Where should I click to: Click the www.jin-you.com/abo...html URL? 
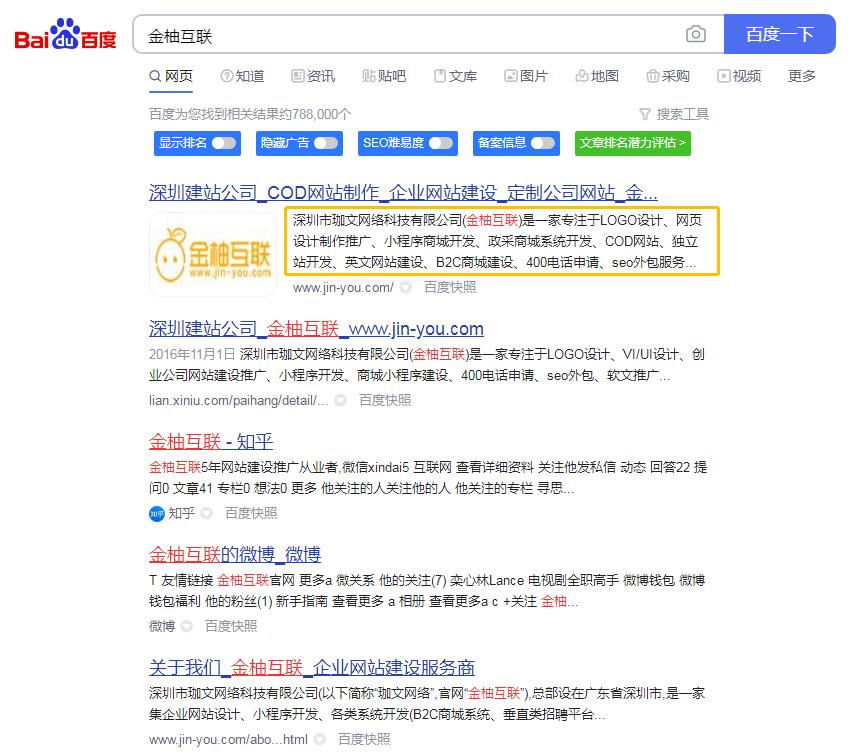[228, 740]
